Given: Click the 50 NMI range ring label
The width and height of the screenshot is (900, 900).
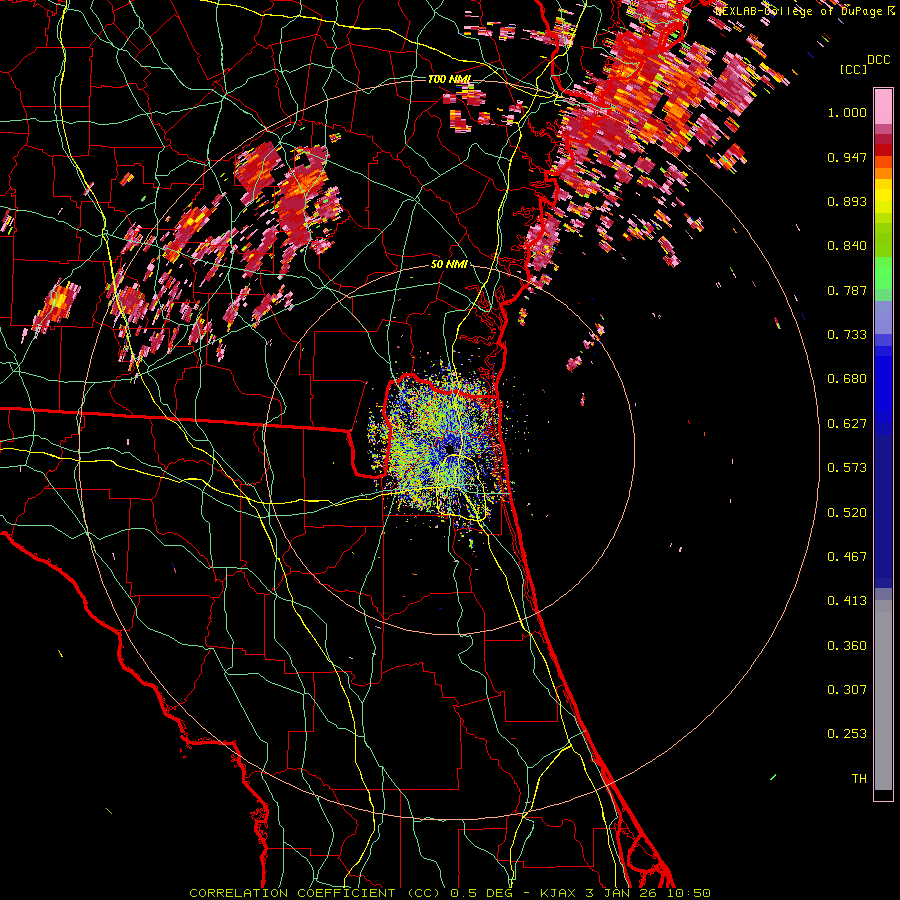Looking at the screenshot, I should tap(449, 265).
